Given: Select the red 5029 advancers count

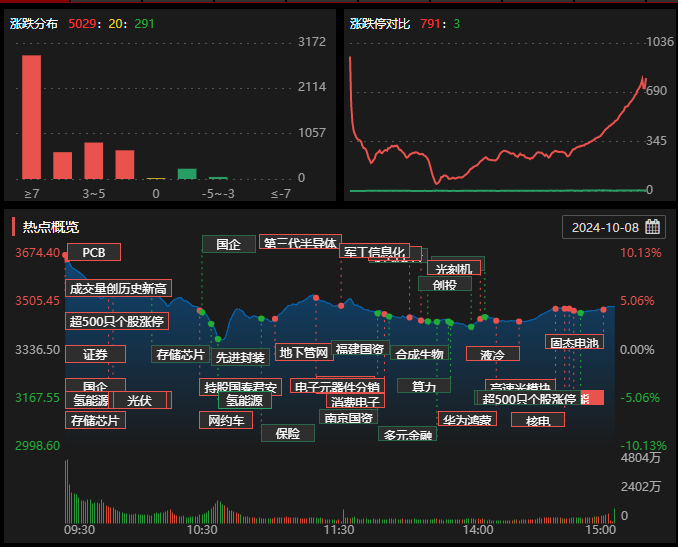Looking at the screenshot, I should pos(82,23).
